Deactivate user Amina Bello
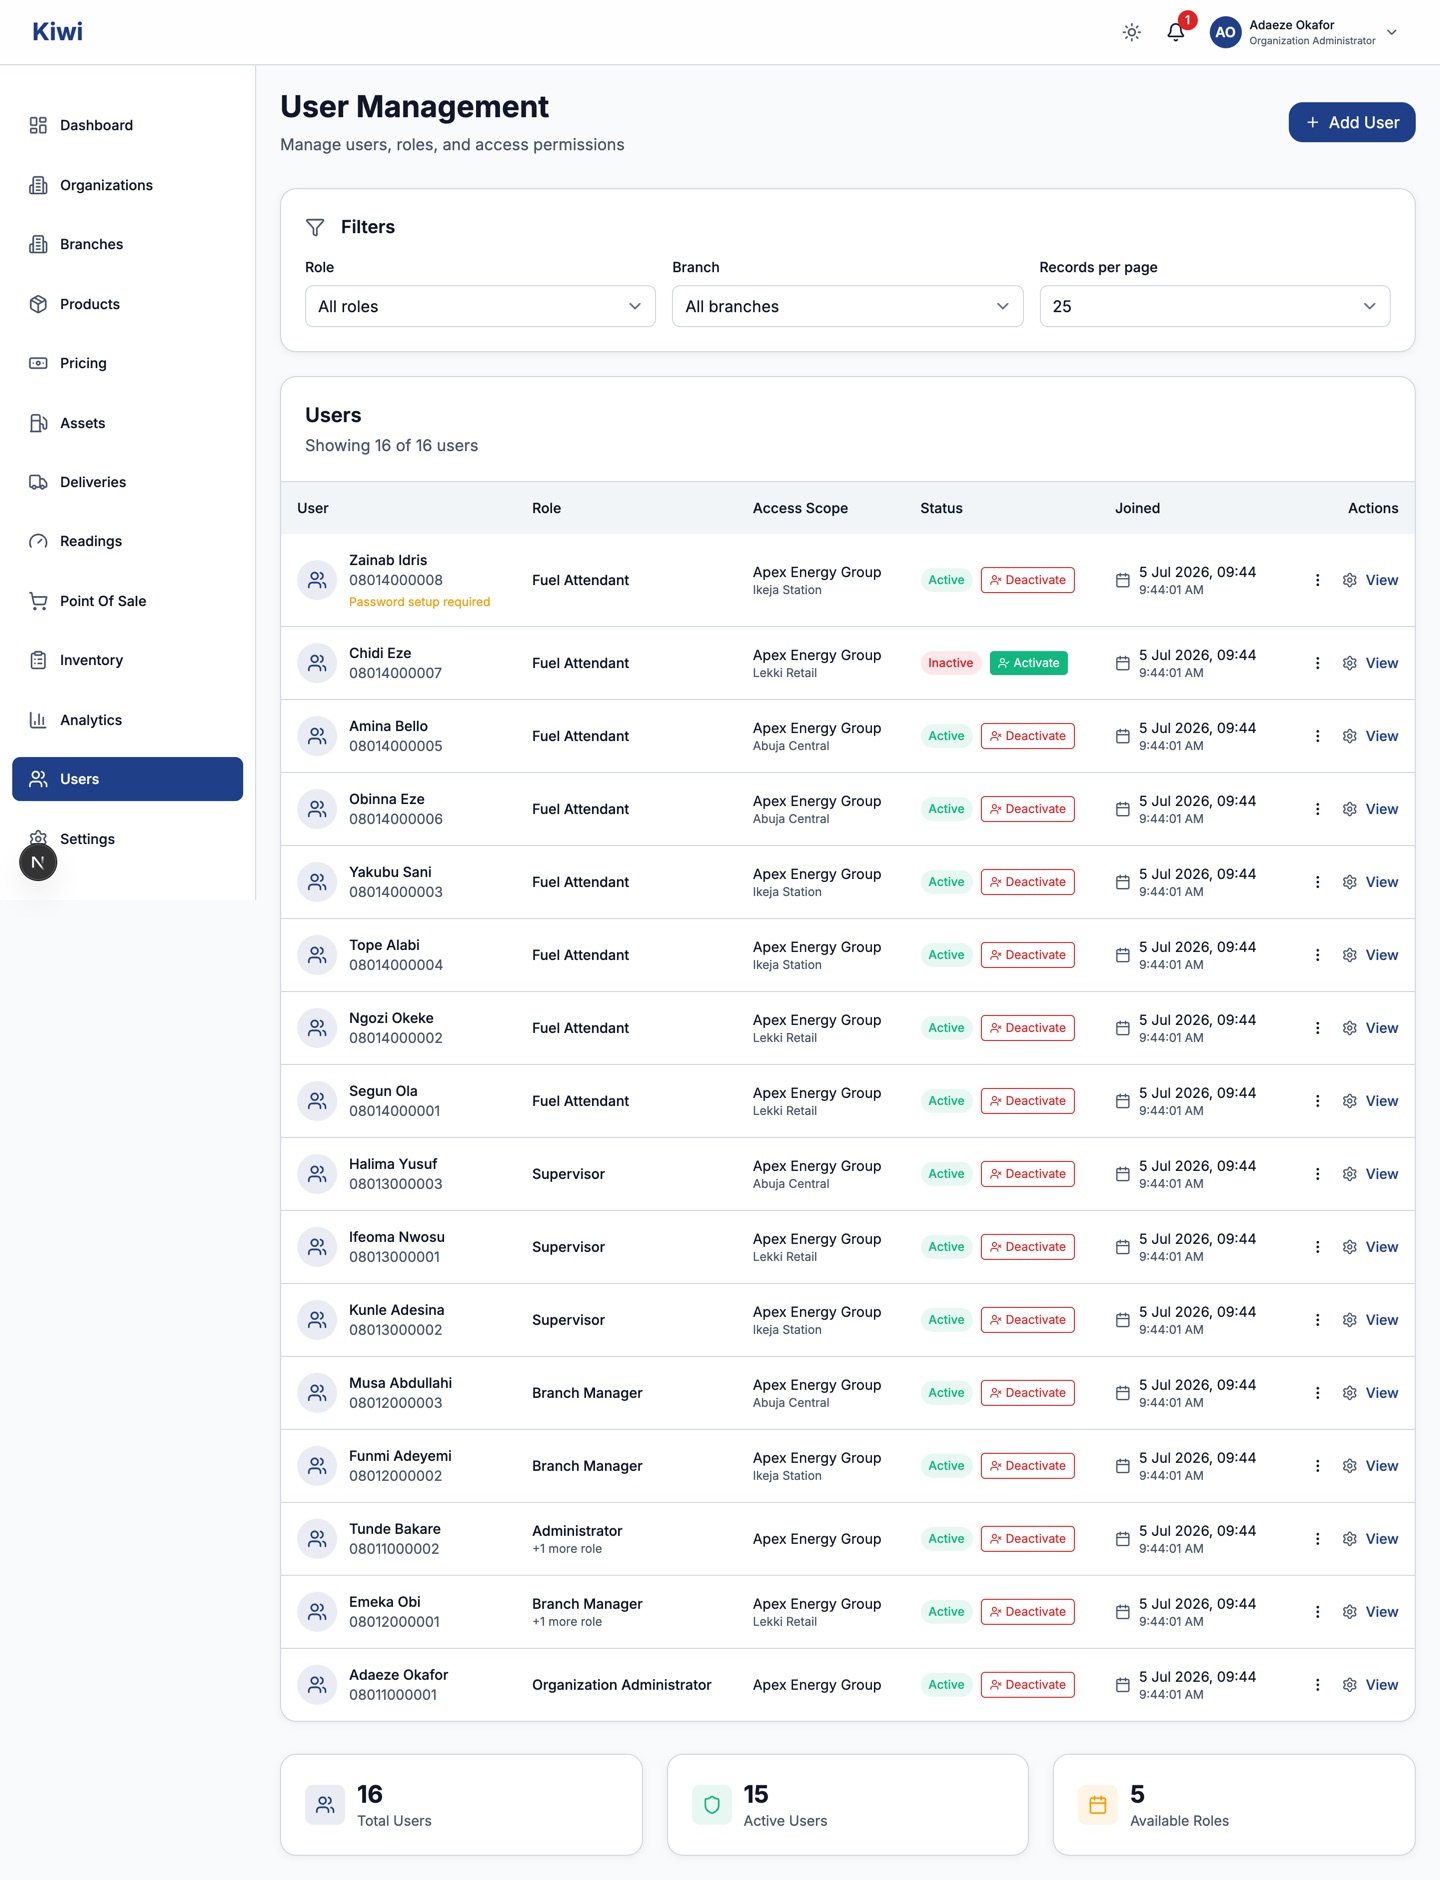1440x1880 pixels. pos(1027,736)
